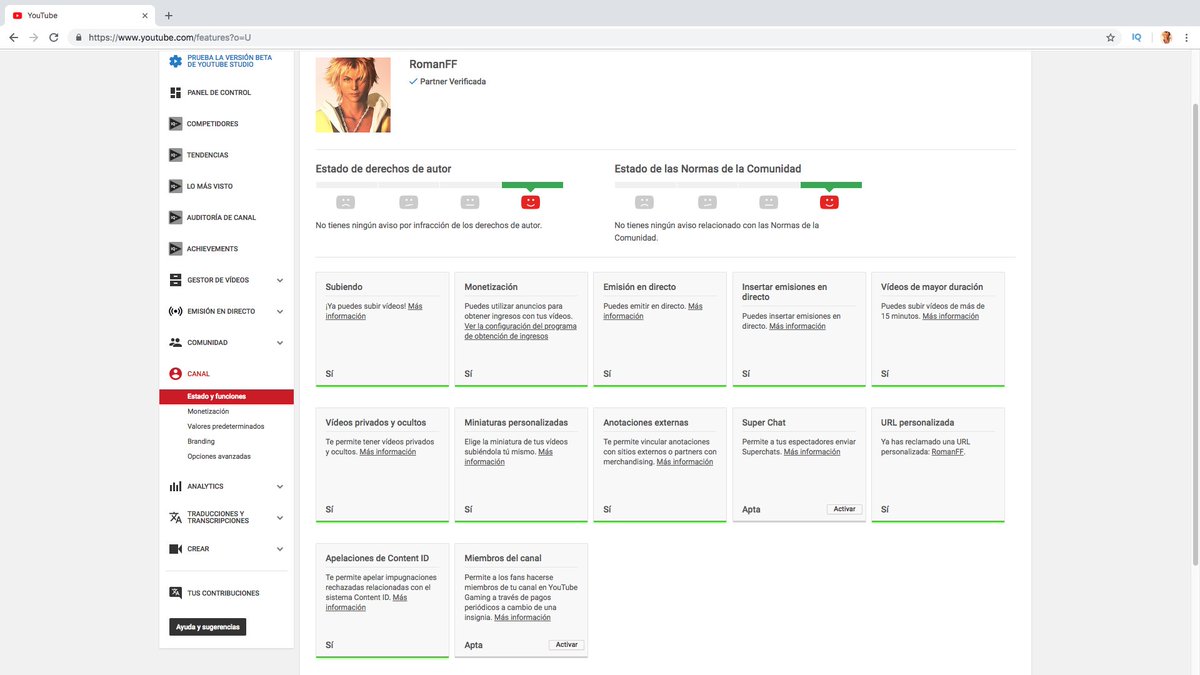1200x675 pixels.
Task: Click the Partner Verificada status text
Action: tap(453, 82)
